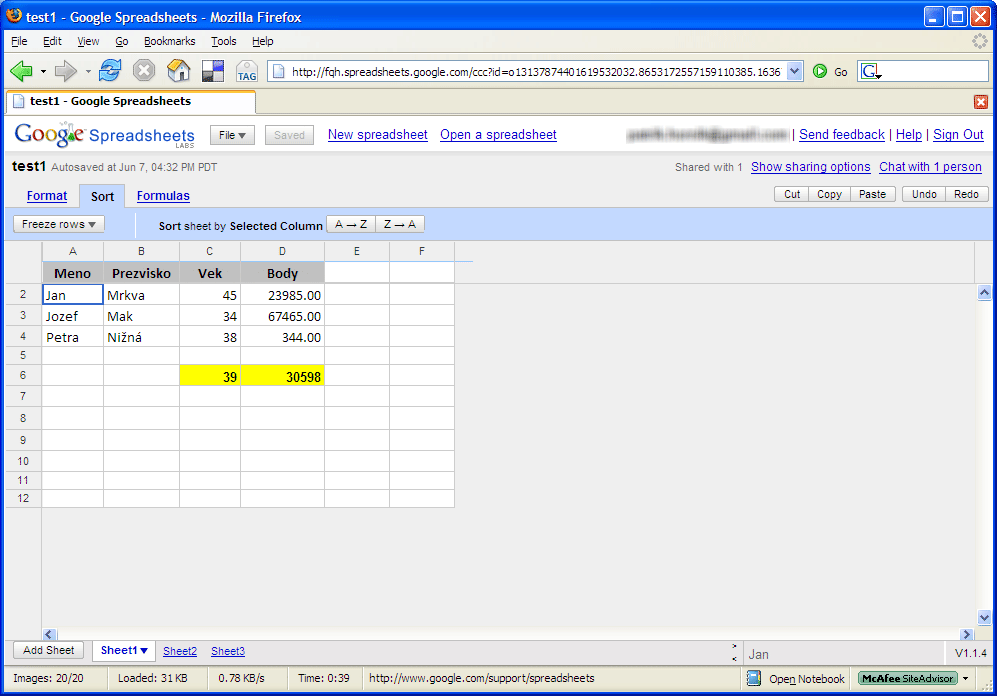The height and width of the screenshot is (696, 997).
Task: Click the Add Sheet button
Action: tap(48, 650)
